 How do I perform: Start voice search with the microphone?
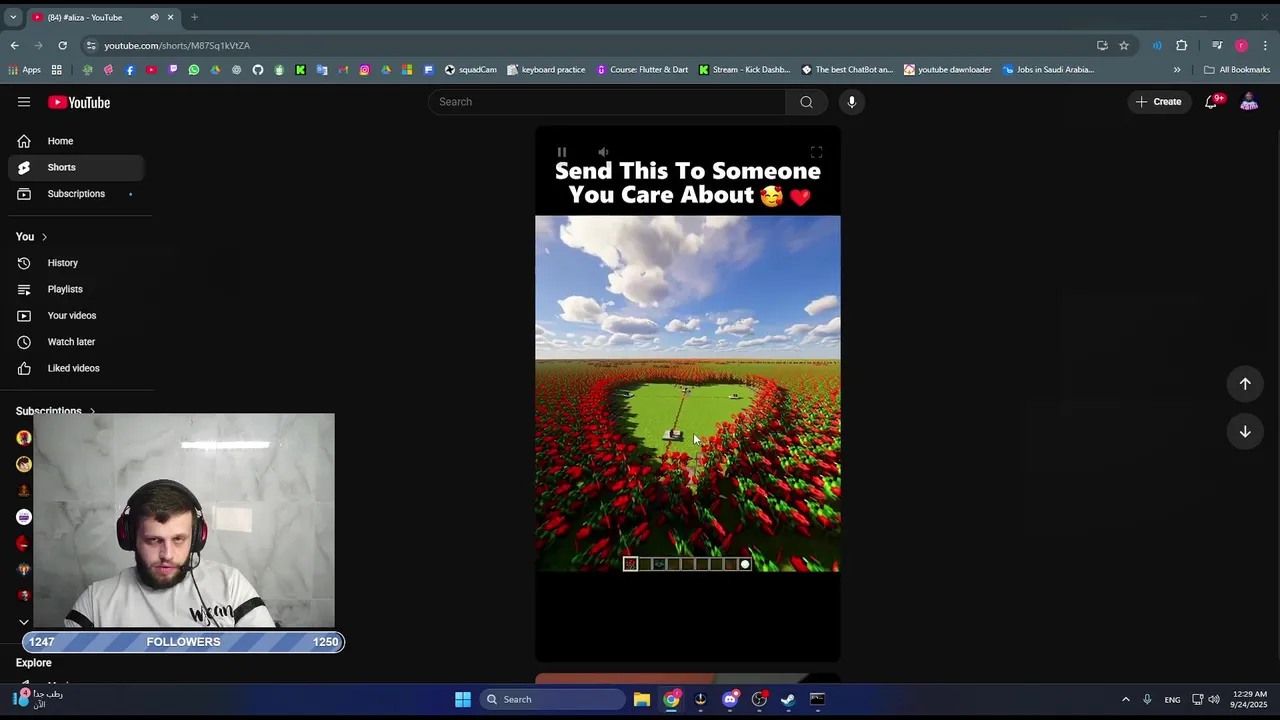[852, 102]
